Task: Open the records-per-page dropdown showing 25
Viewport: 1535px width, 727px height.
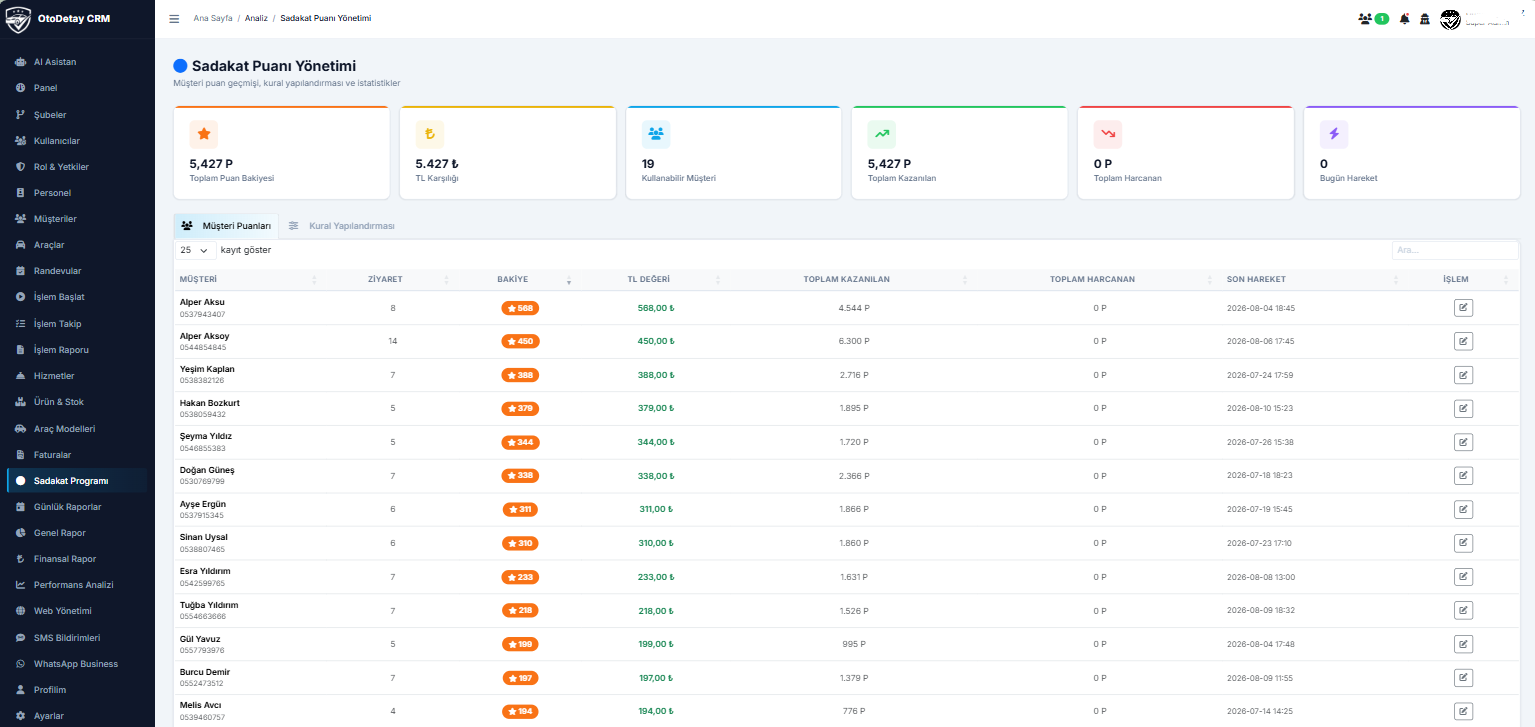Action: pos(195,250)
